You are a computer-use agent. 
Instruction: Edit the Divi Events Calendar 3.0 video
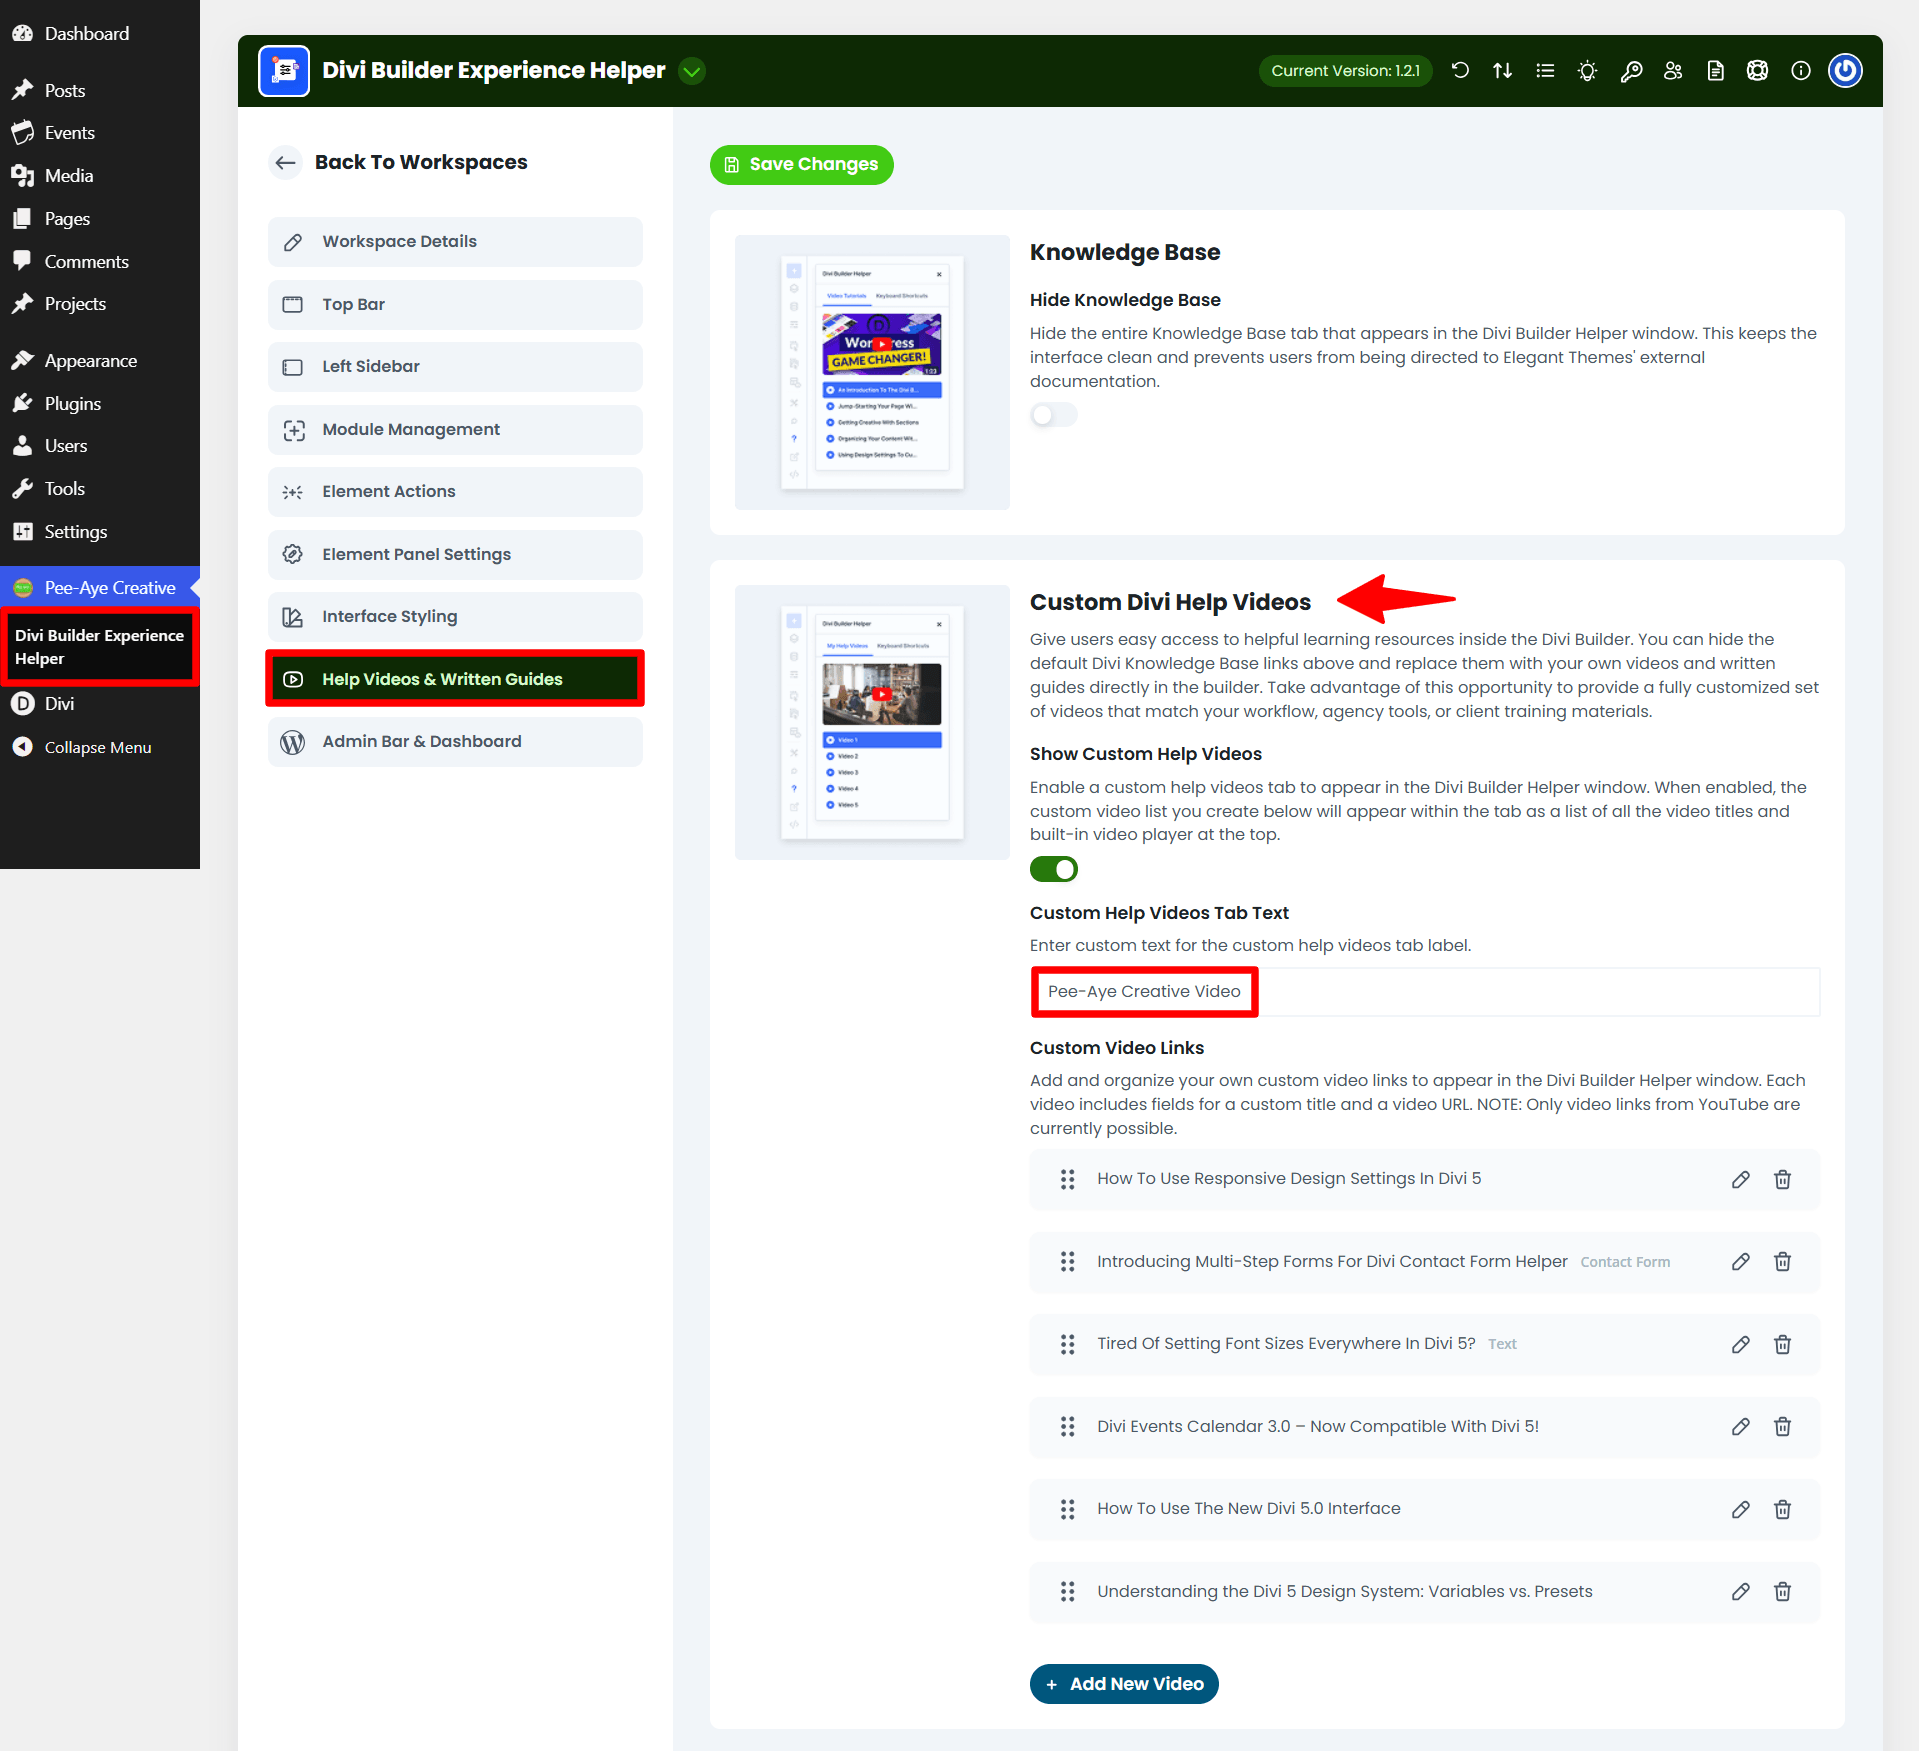(x=1740, y=1426)
